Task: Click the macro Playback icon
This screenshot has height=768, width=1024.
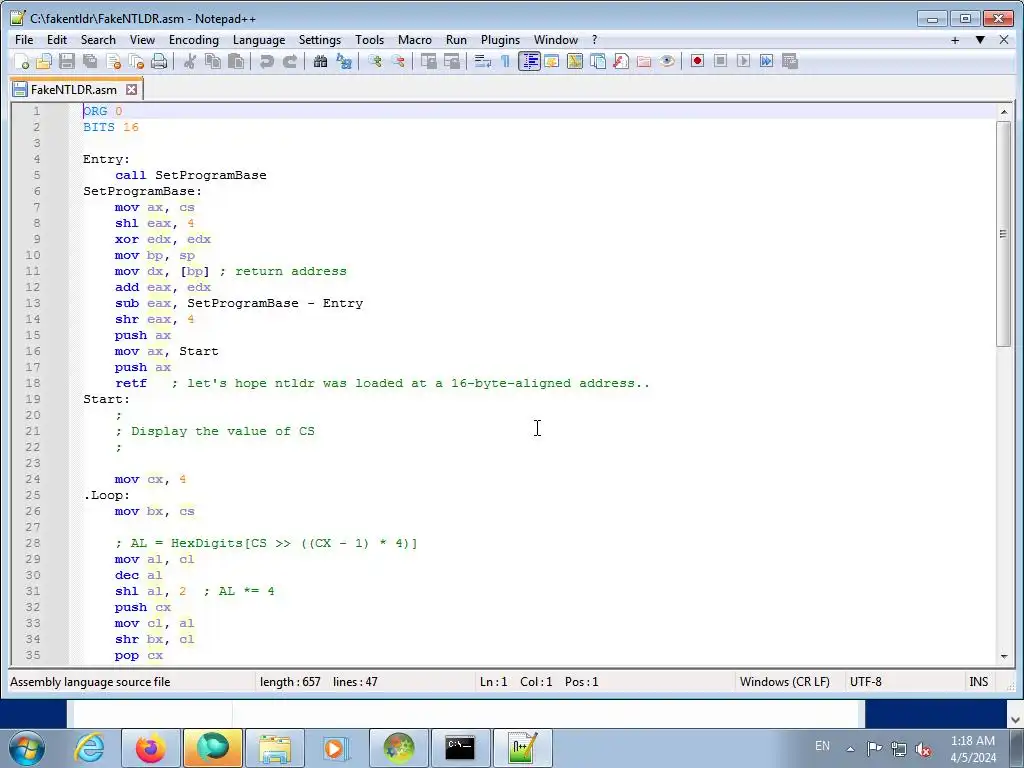Action: coord(743,61)
